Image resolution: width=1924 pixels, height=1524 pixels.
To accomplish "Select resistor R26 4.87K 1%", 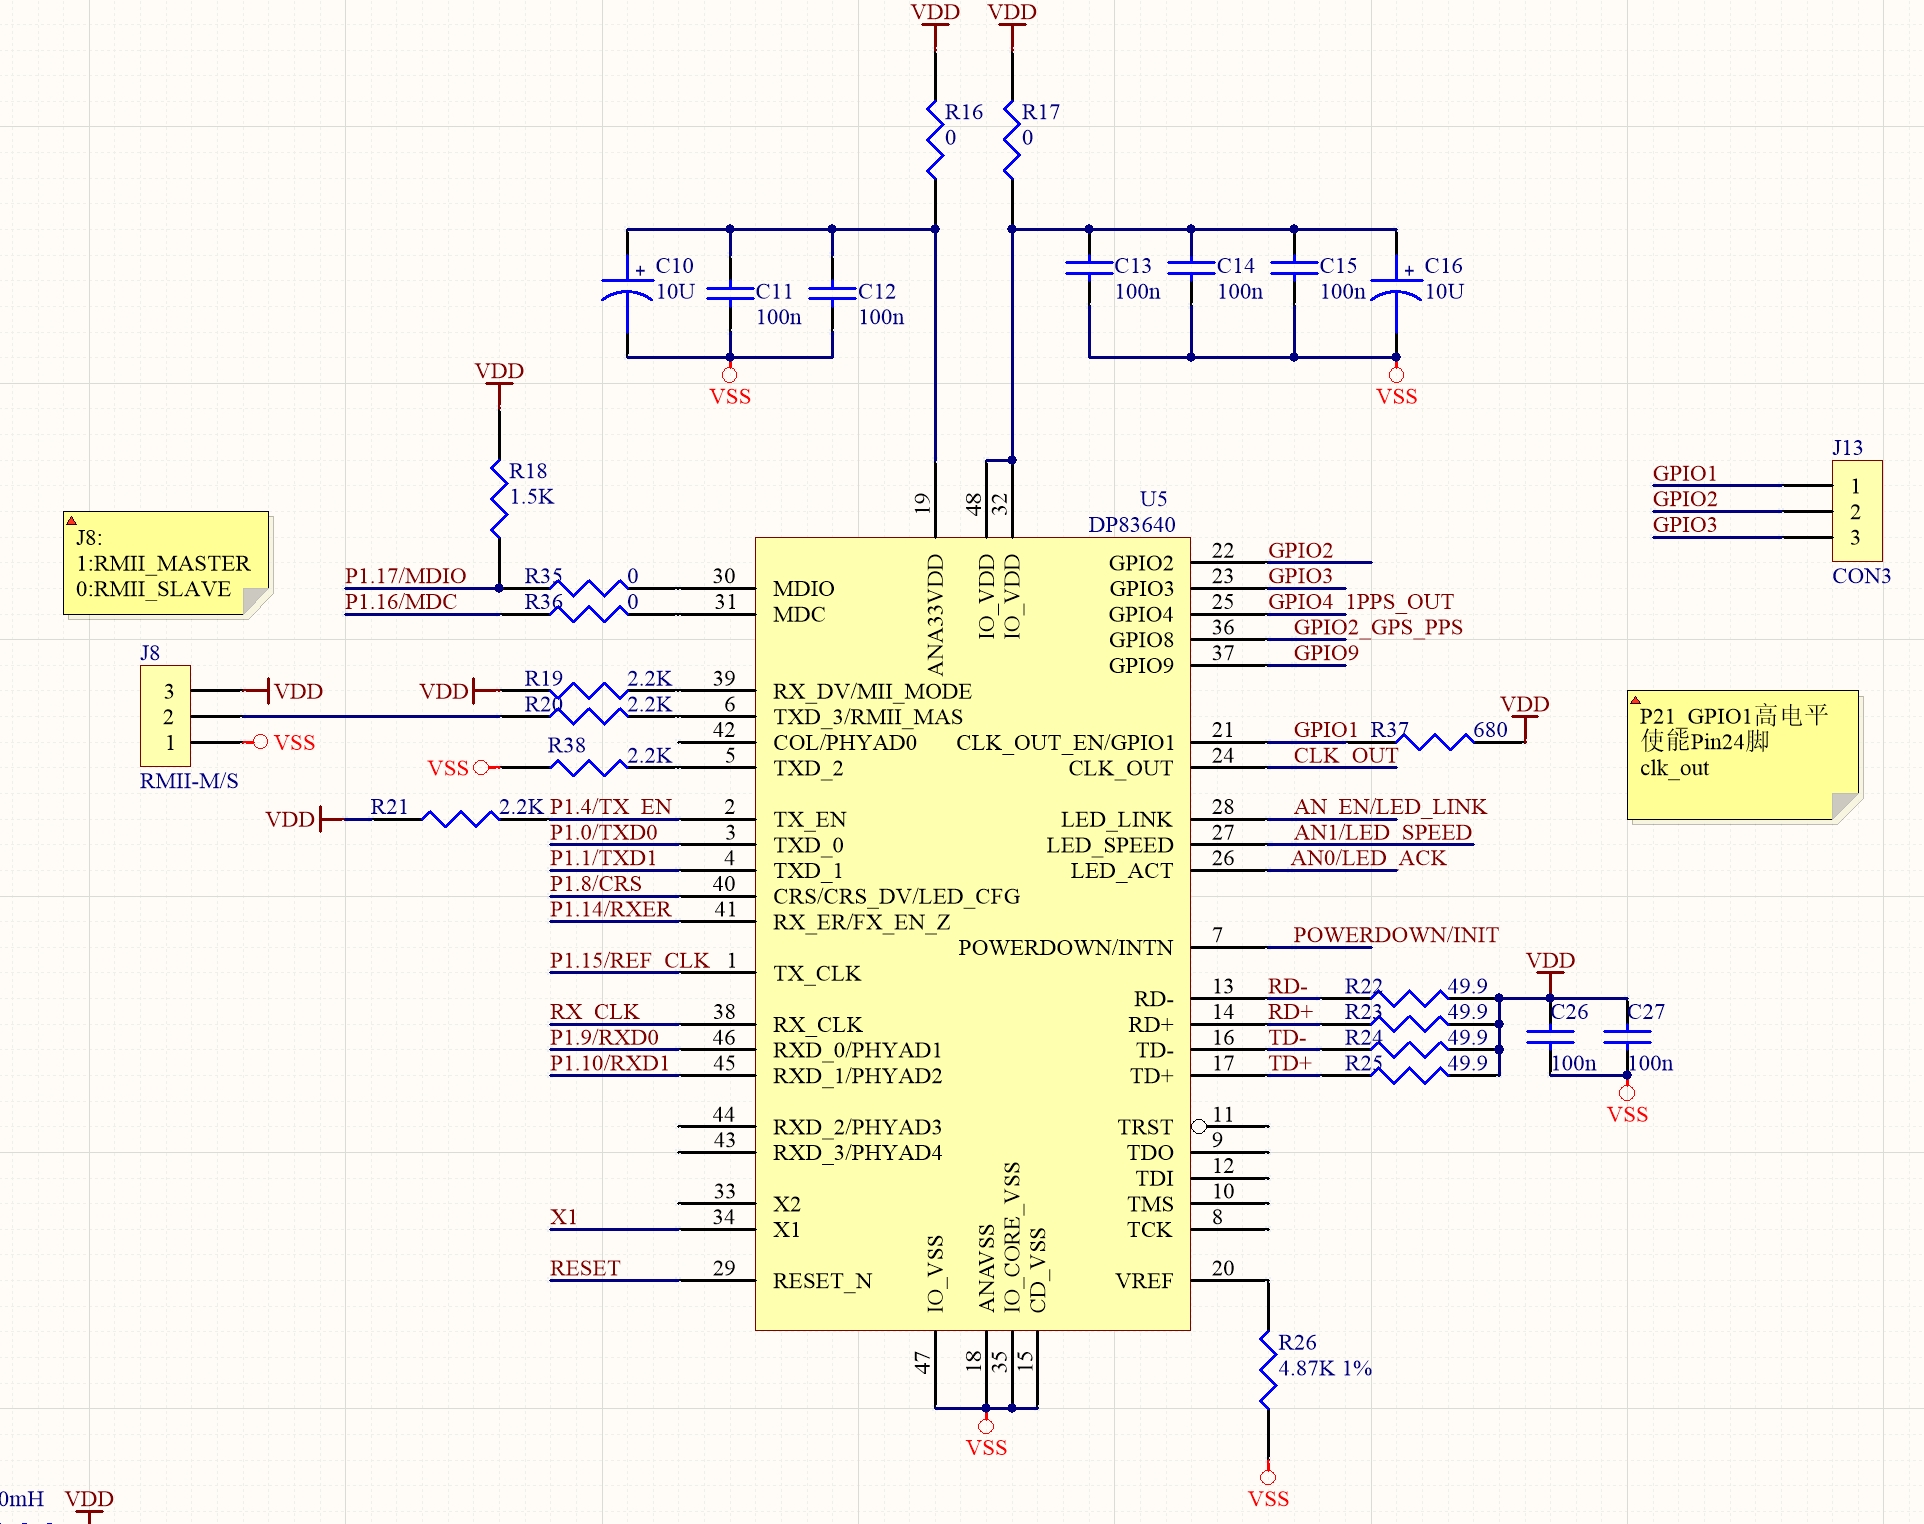I will click(1268, 1370).
